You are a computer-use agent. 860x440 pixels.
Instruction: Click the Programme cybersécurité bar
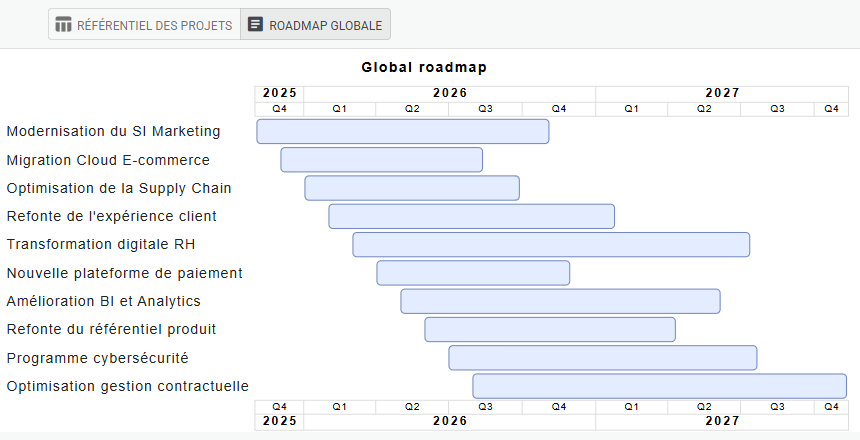(602, 357)
